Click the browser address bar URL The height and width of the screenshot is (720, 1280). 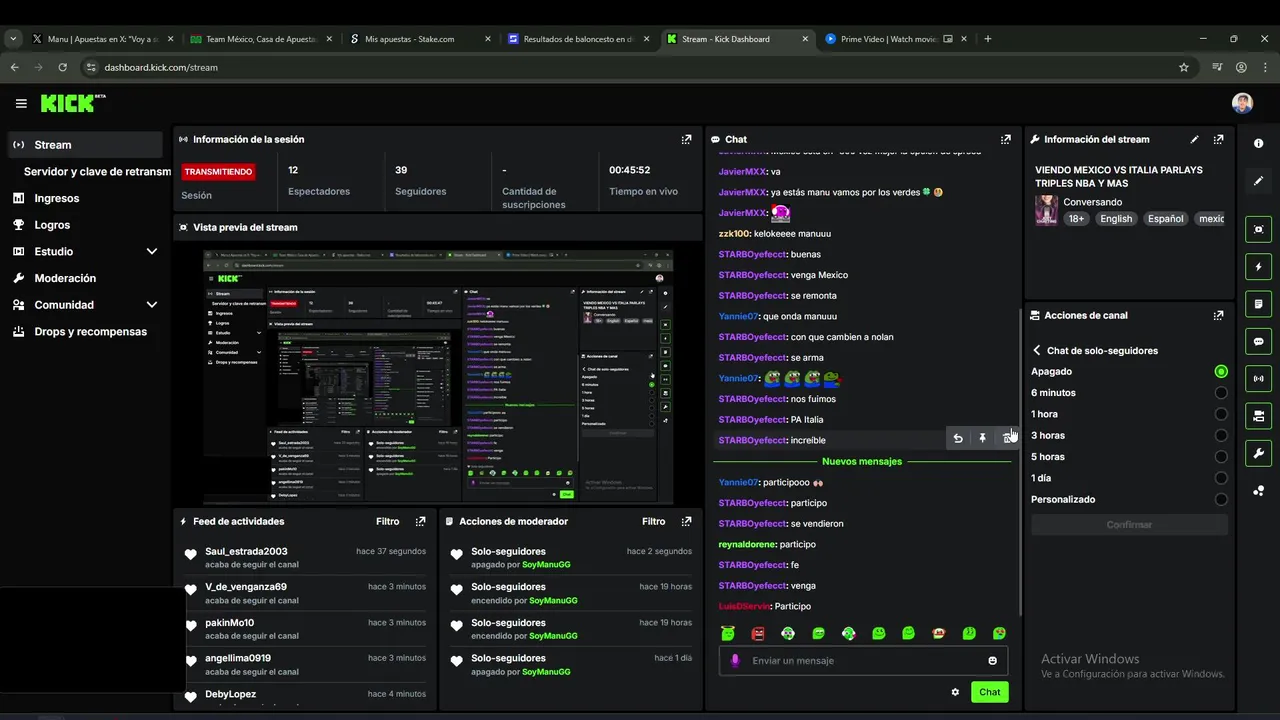pyautogui.click(x=161, y=67)
